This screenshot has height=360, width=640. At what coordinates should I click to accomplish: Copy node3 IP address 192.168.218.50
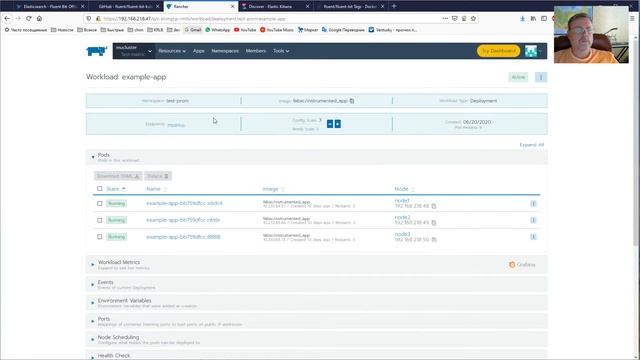tap(434, 240)
